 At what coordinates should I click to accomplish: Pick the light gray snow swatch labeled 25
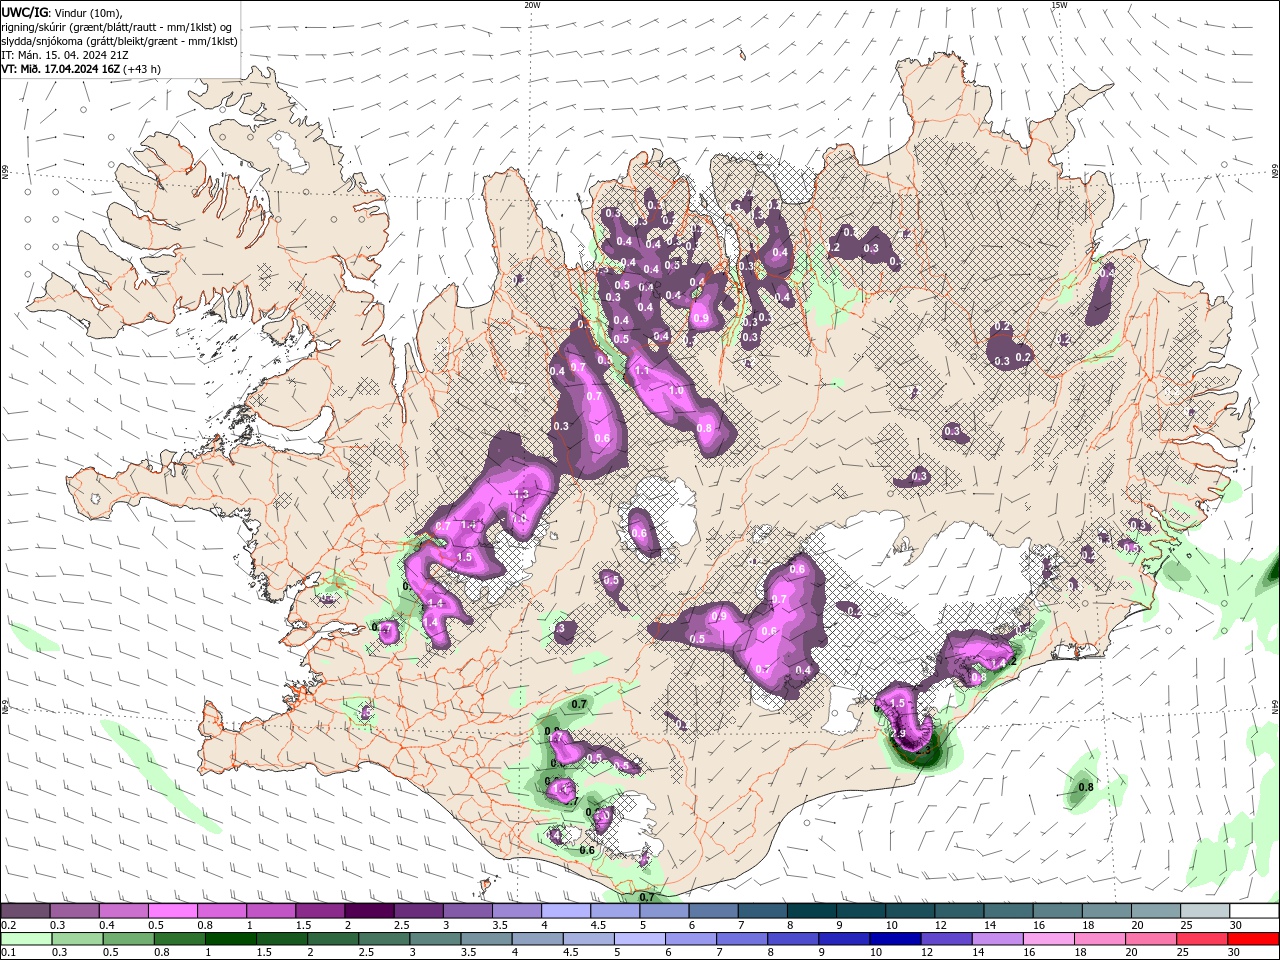coord(1205,911)
